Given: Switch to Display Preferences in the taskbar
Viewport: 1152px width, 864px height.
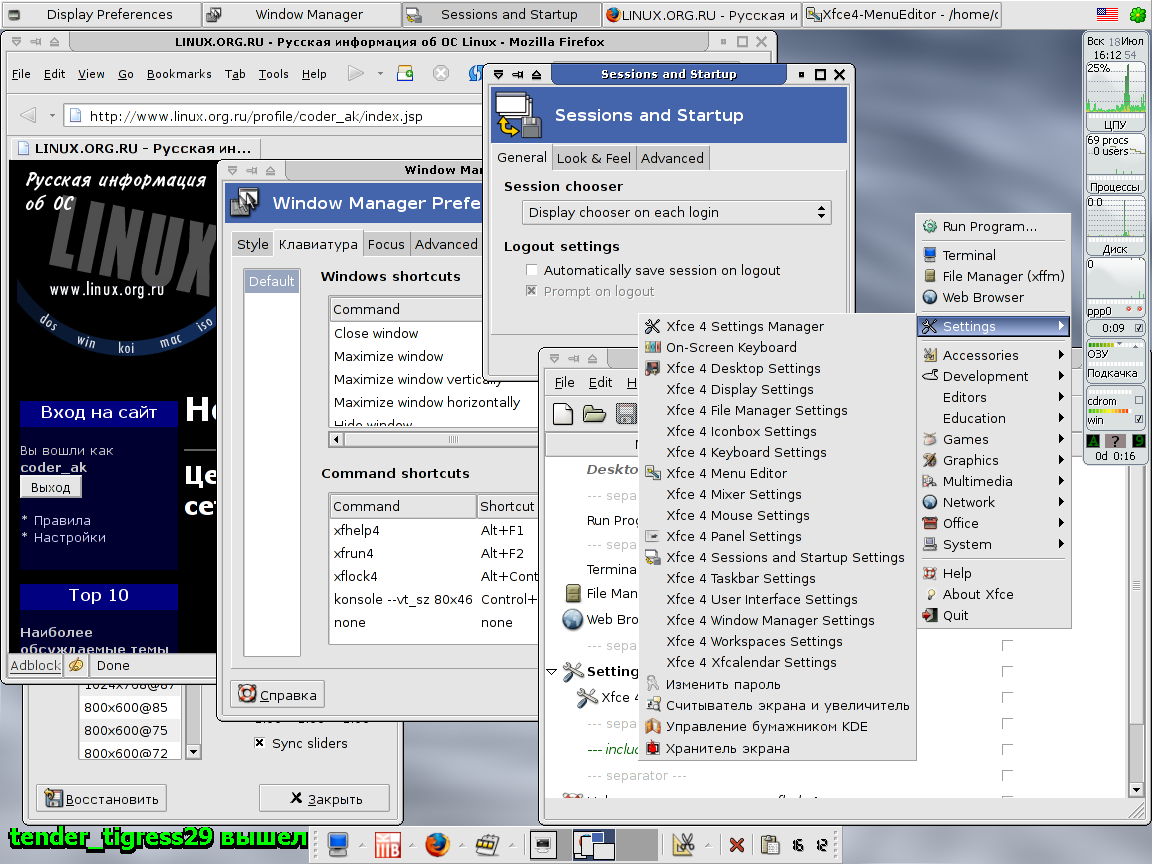Looking at the screenshot, I should click(101, 14).
